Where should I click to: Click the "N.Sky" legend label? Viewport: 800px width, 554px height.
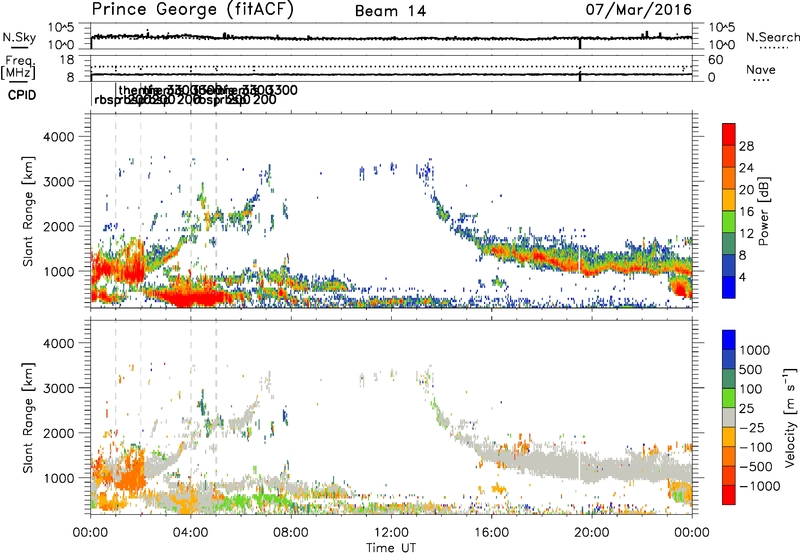tap(19, 37)
